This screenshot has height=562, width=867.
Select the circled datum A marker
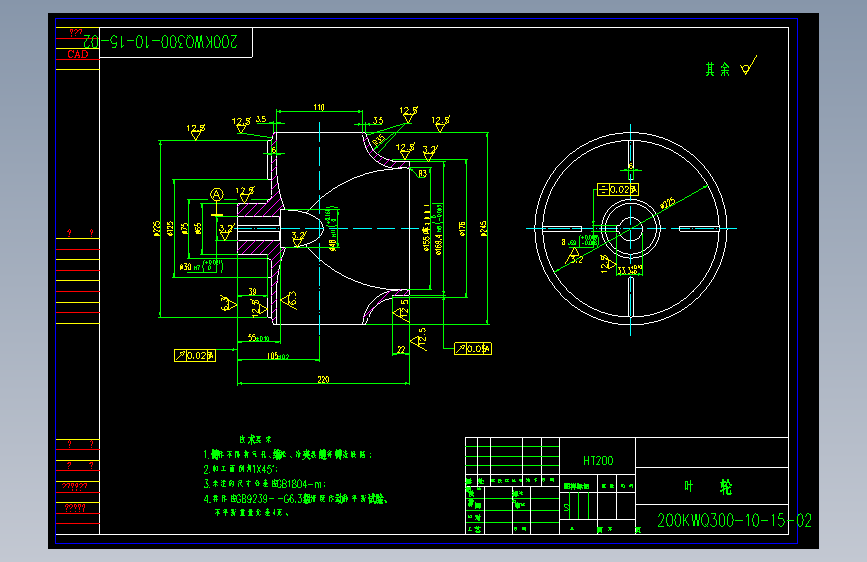[x=217, y=194]
